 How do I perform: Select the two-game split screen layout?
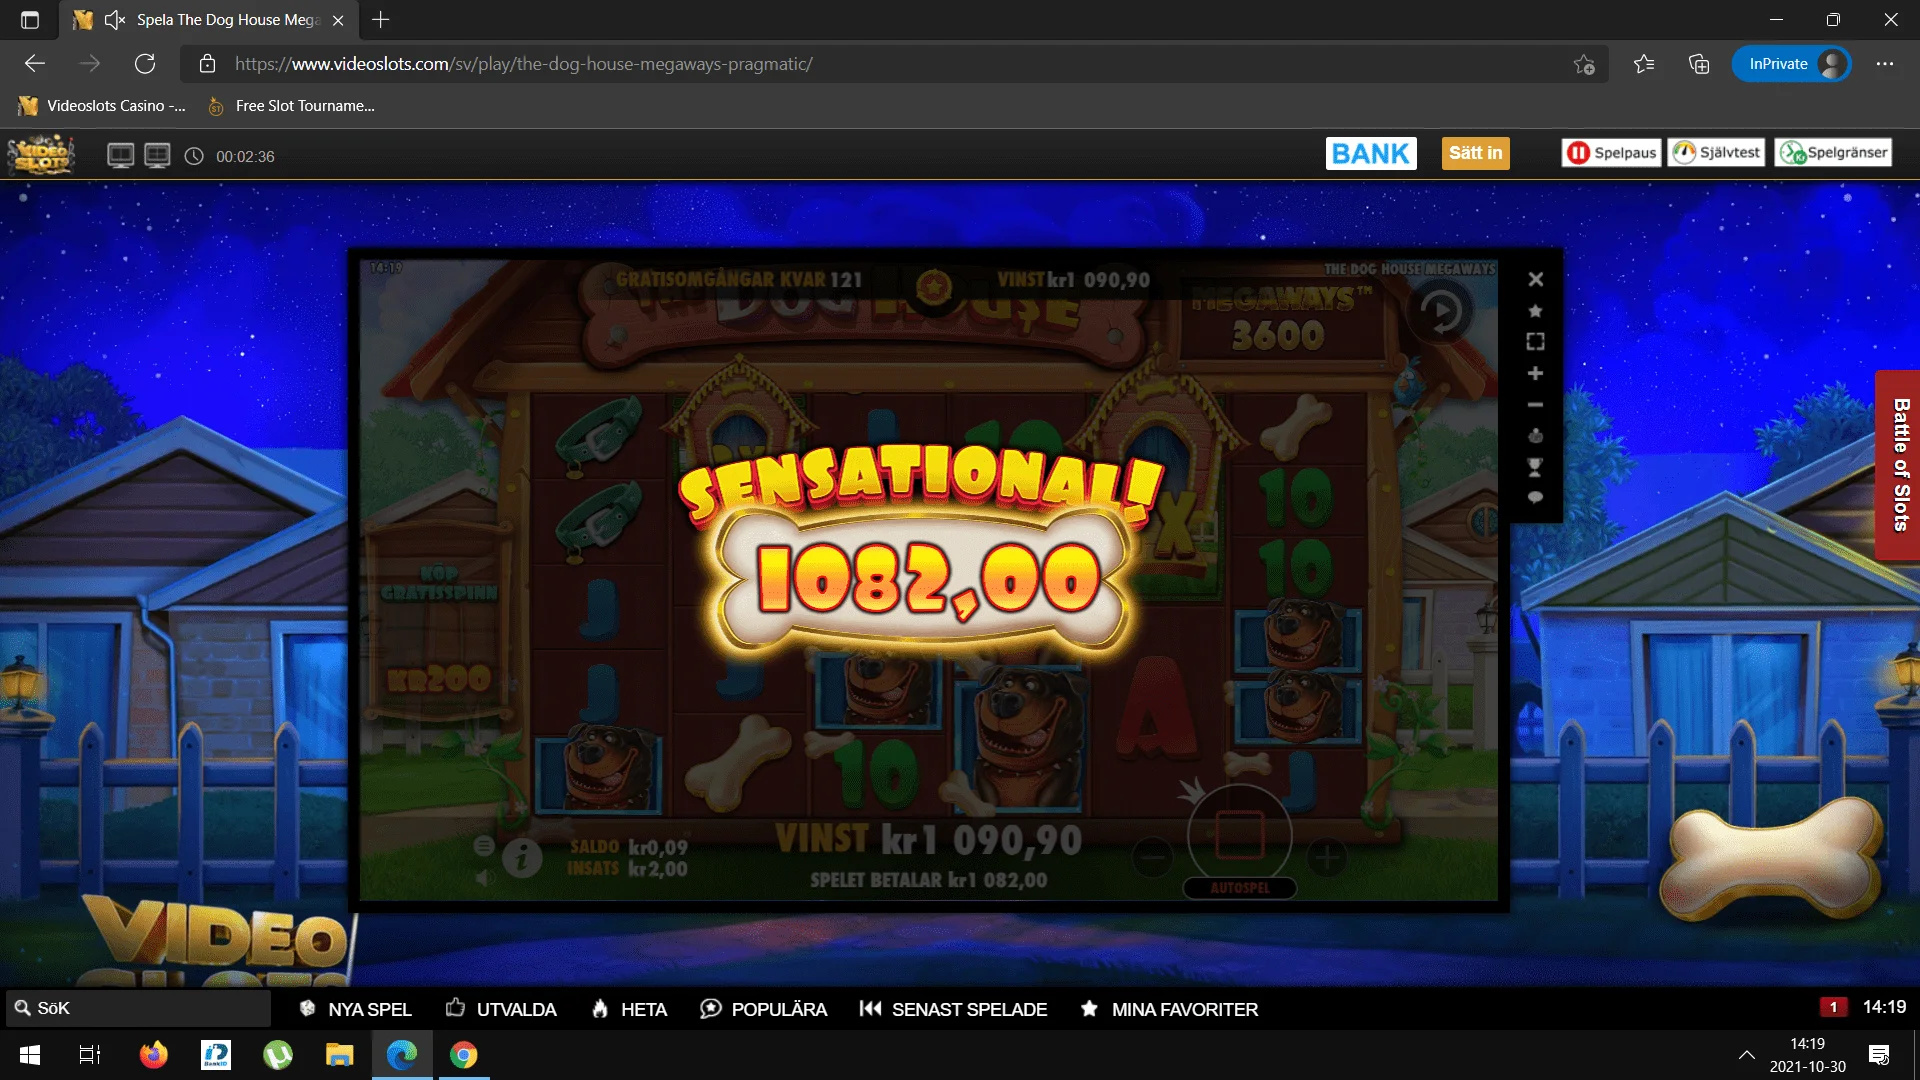pyautogui.click(x=120, y=156)
